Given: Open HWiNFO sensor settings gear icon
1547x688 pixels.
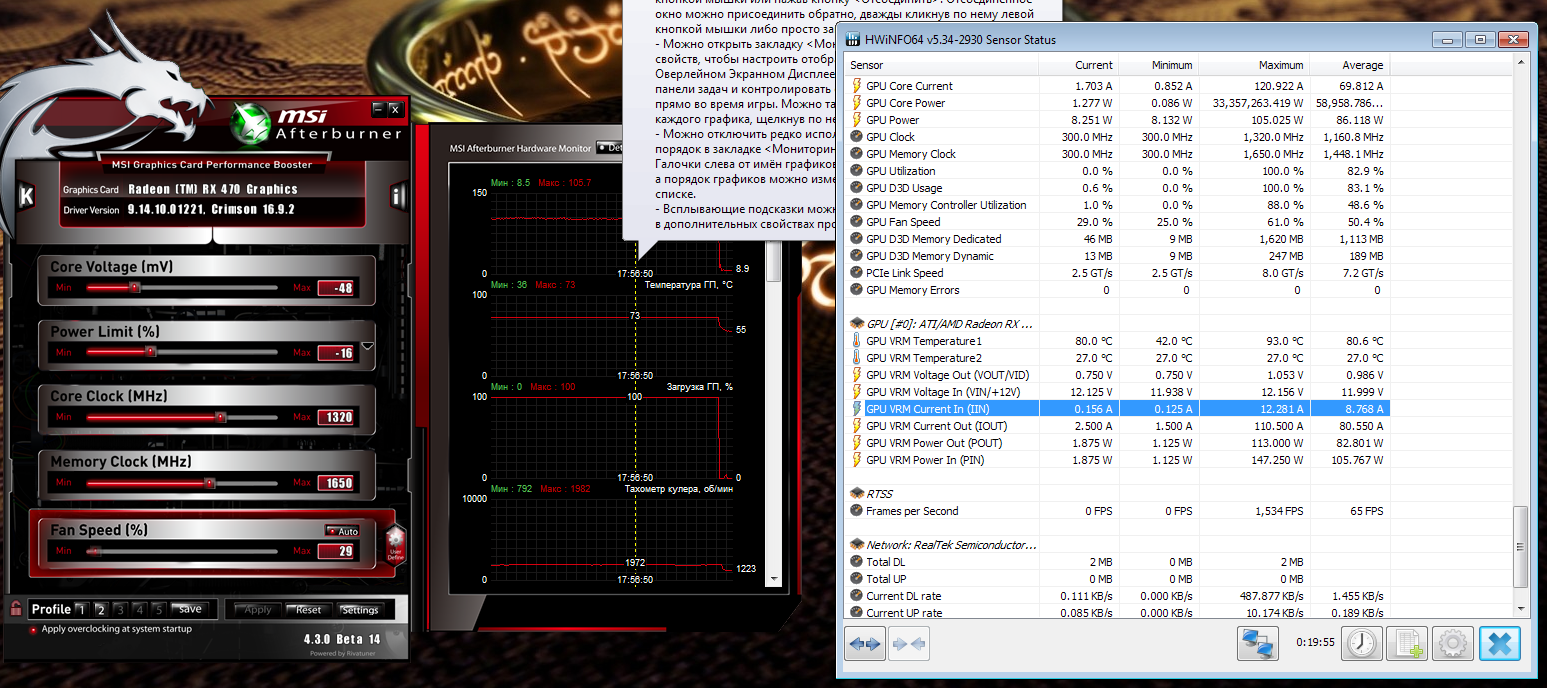Looking at the screenshot, I should pyautogui.click(x=1452, y=644).
